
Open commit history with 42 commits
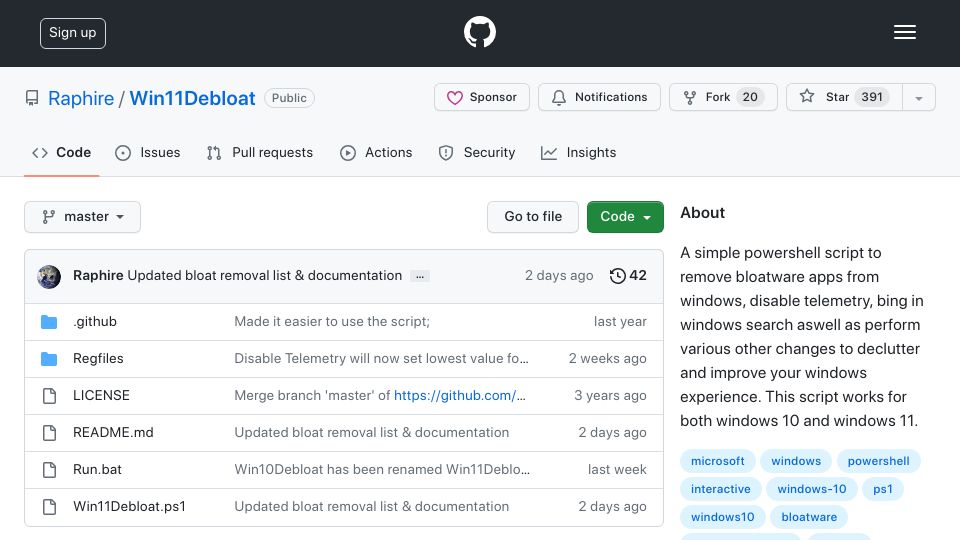pyautogui.click(x=628, y=276)
